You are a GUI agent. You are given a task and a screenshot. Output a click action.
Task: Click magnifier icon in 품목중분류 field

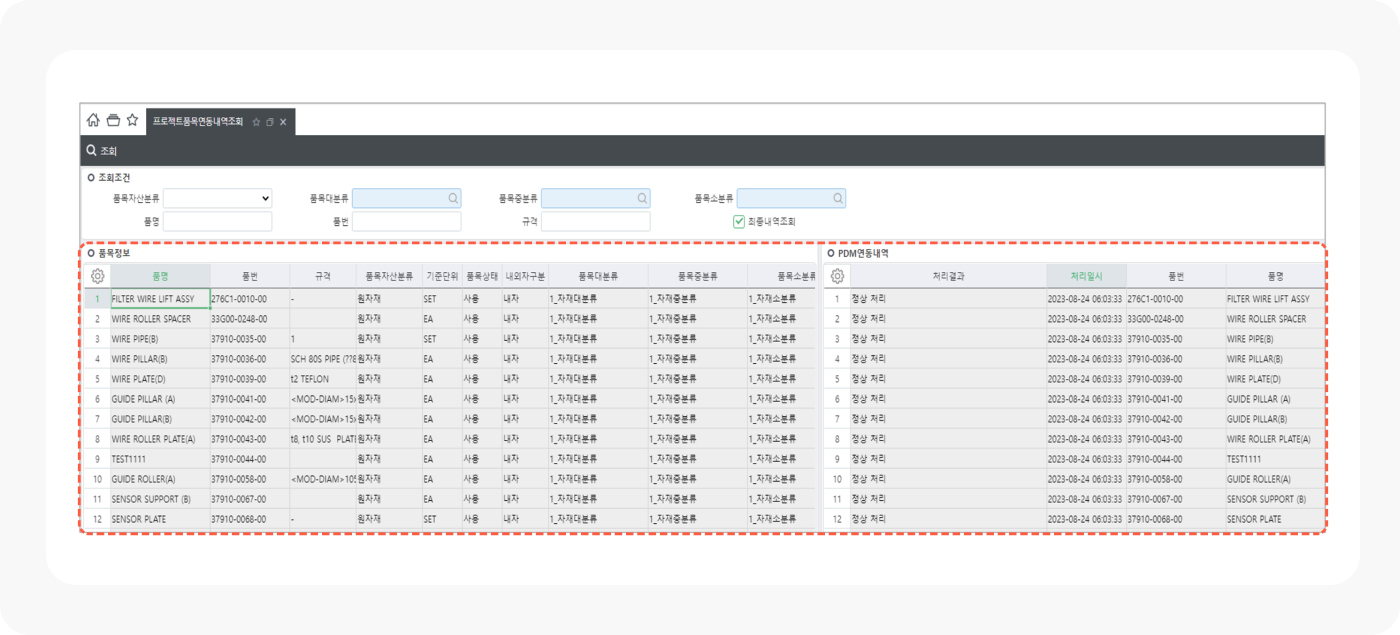642,198
